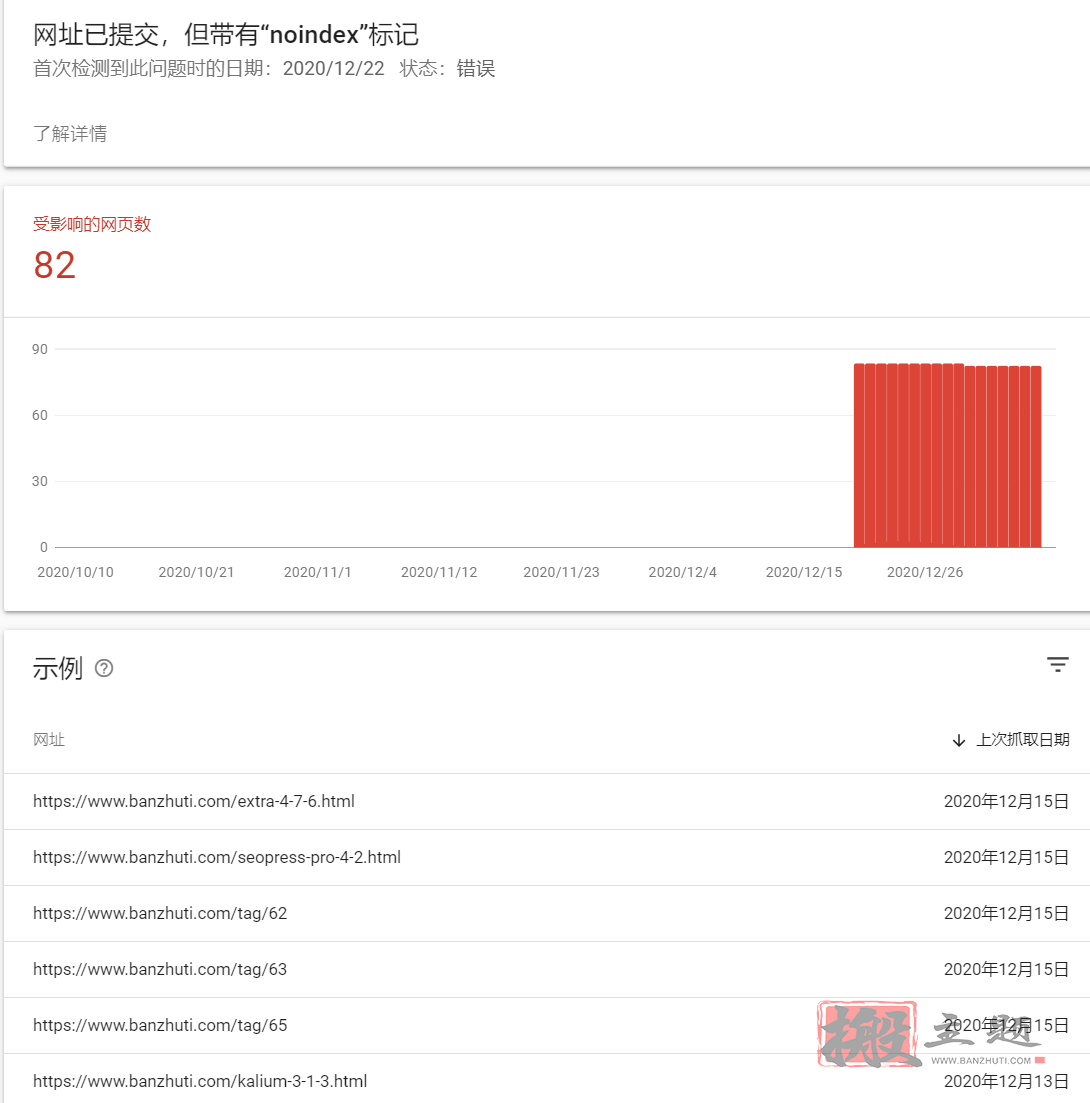Screen dimensions: 1090x1103
Task: Click the help icon next to 示例
Action: click(104, 668)
